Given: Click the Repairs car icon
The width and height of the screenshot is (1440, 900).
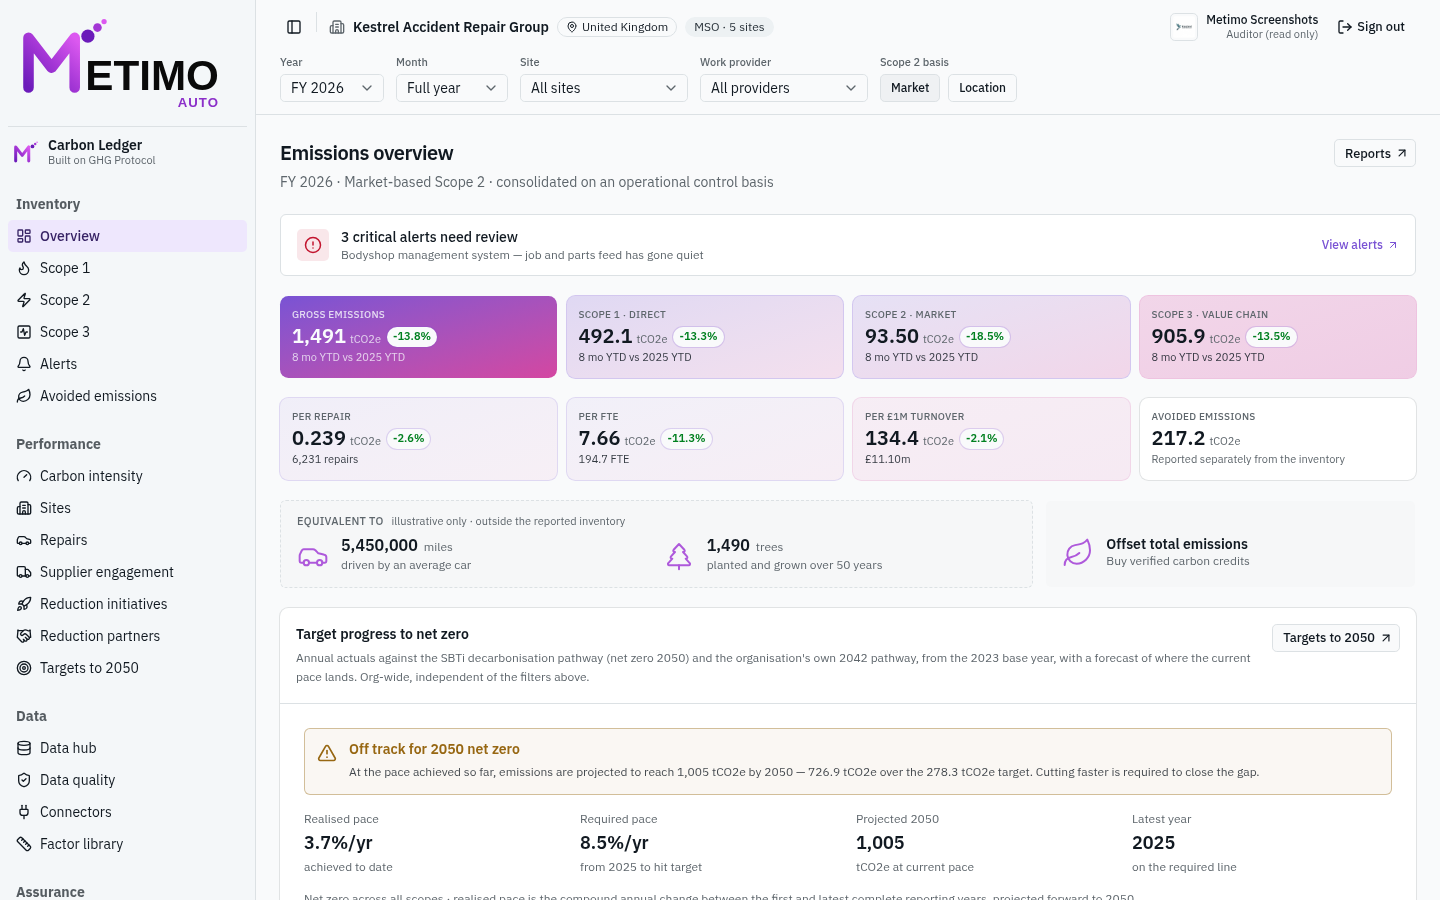Looking at the screenshot, I should 24,540.
